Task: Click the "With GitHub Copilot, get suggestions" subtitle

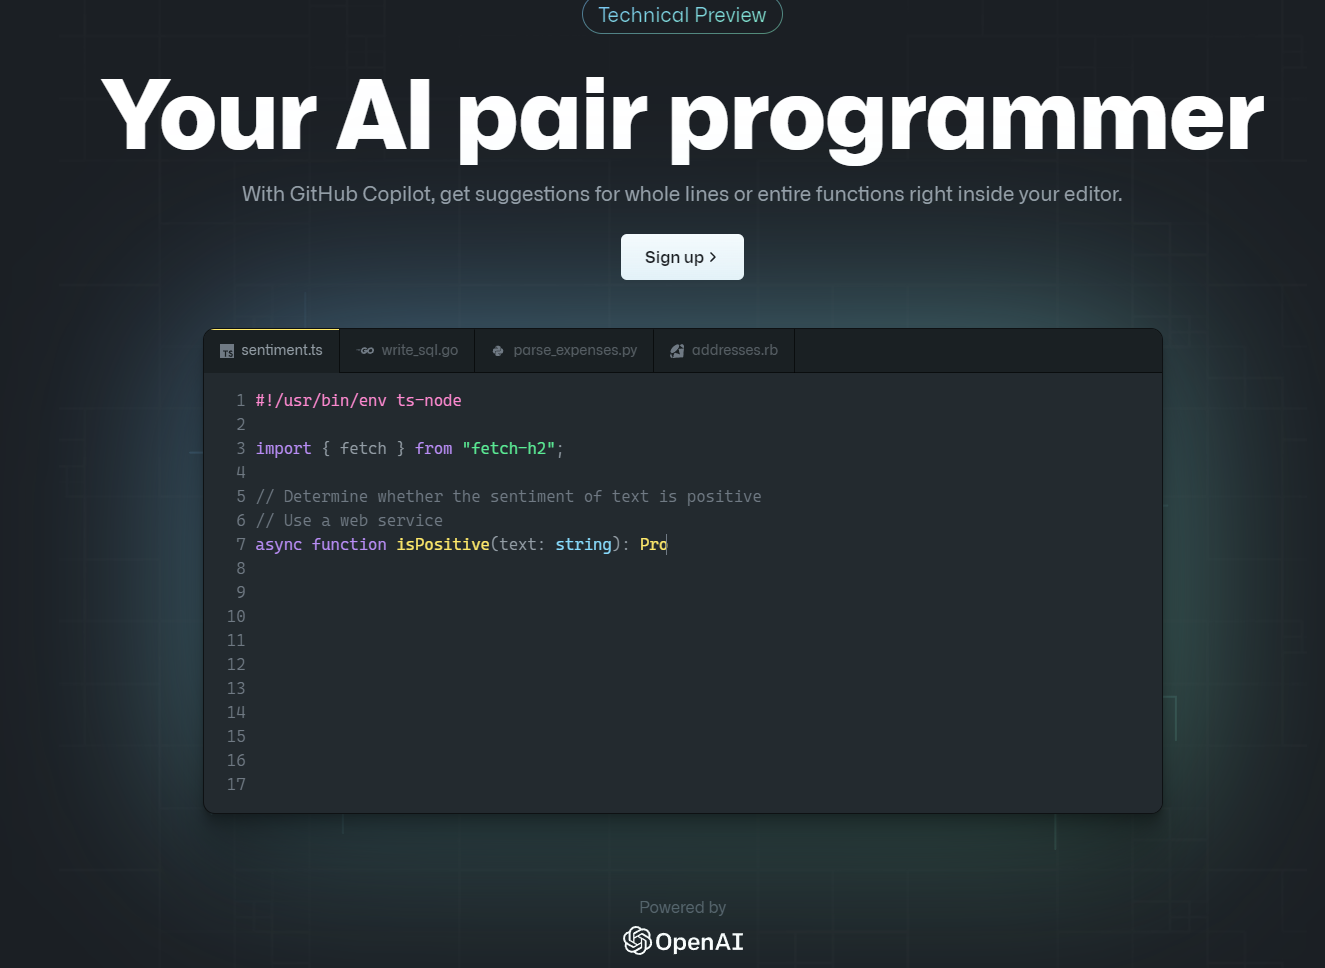Action: (x=682, y=194)
